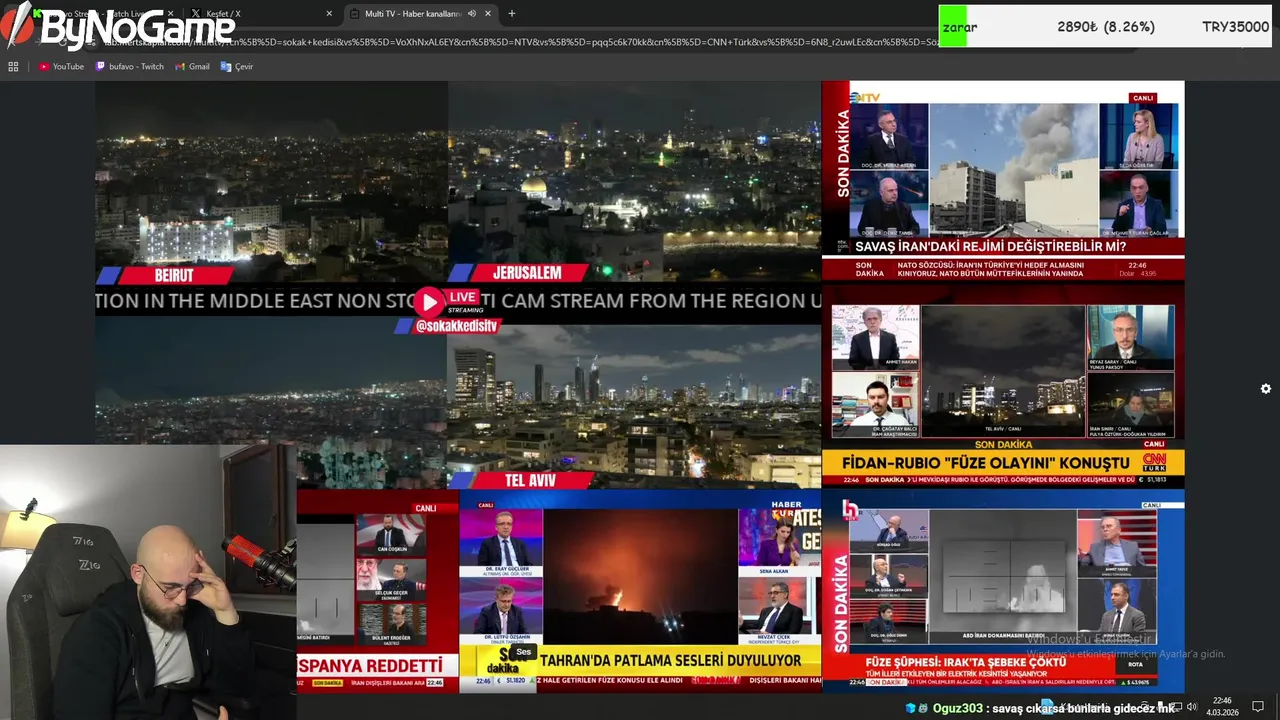The height and width of the screenshot is (720, 1280).
Task: Open the bufavo - Twitch bookmark
Action: 130,66
